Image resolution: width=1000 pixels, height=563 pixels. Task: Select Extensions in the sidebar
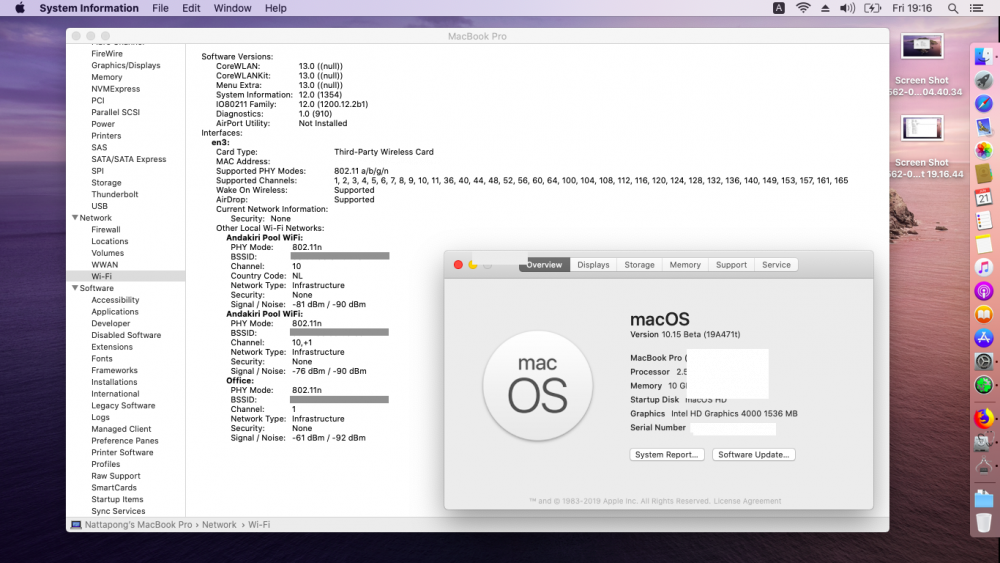pos(112,347)
